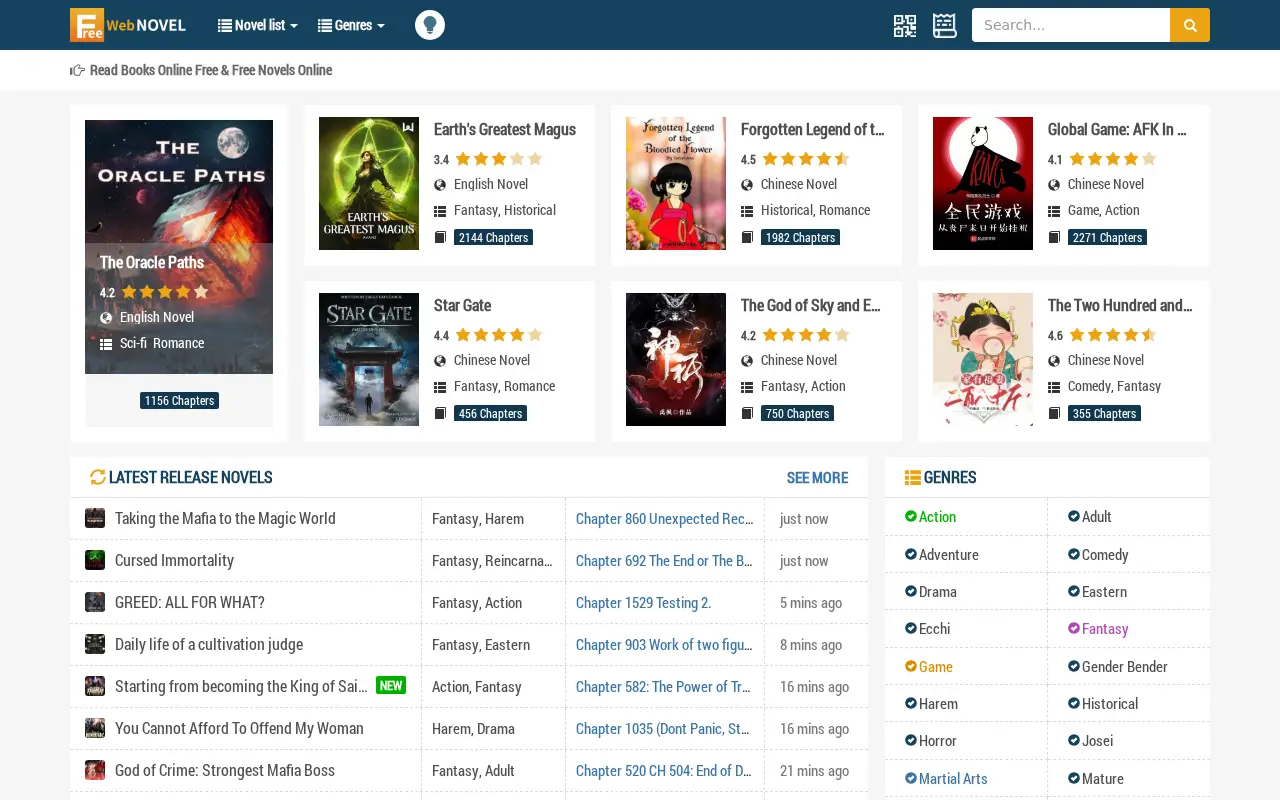Click the list icon in Genres panel header

pyautogui.click(x=912, y=477)
